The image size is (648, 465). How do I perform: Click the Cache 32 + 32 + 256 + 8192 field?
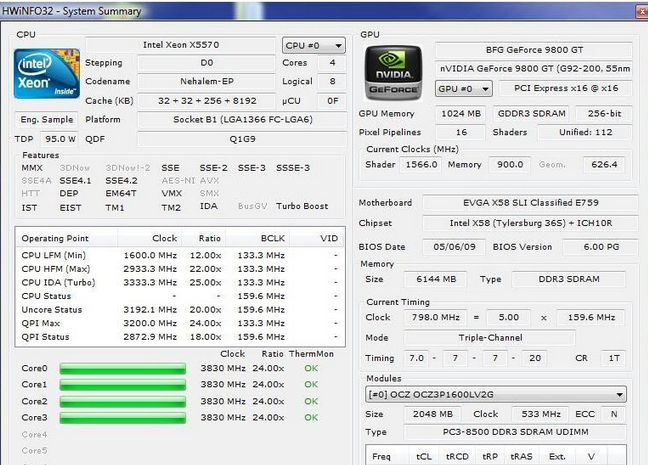(x=206, y=101)
